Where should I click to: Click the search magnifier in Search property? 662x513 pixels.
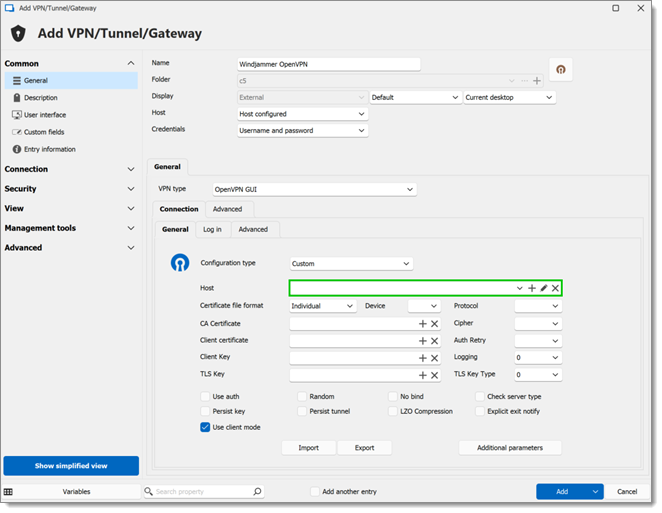coord(257,491)
